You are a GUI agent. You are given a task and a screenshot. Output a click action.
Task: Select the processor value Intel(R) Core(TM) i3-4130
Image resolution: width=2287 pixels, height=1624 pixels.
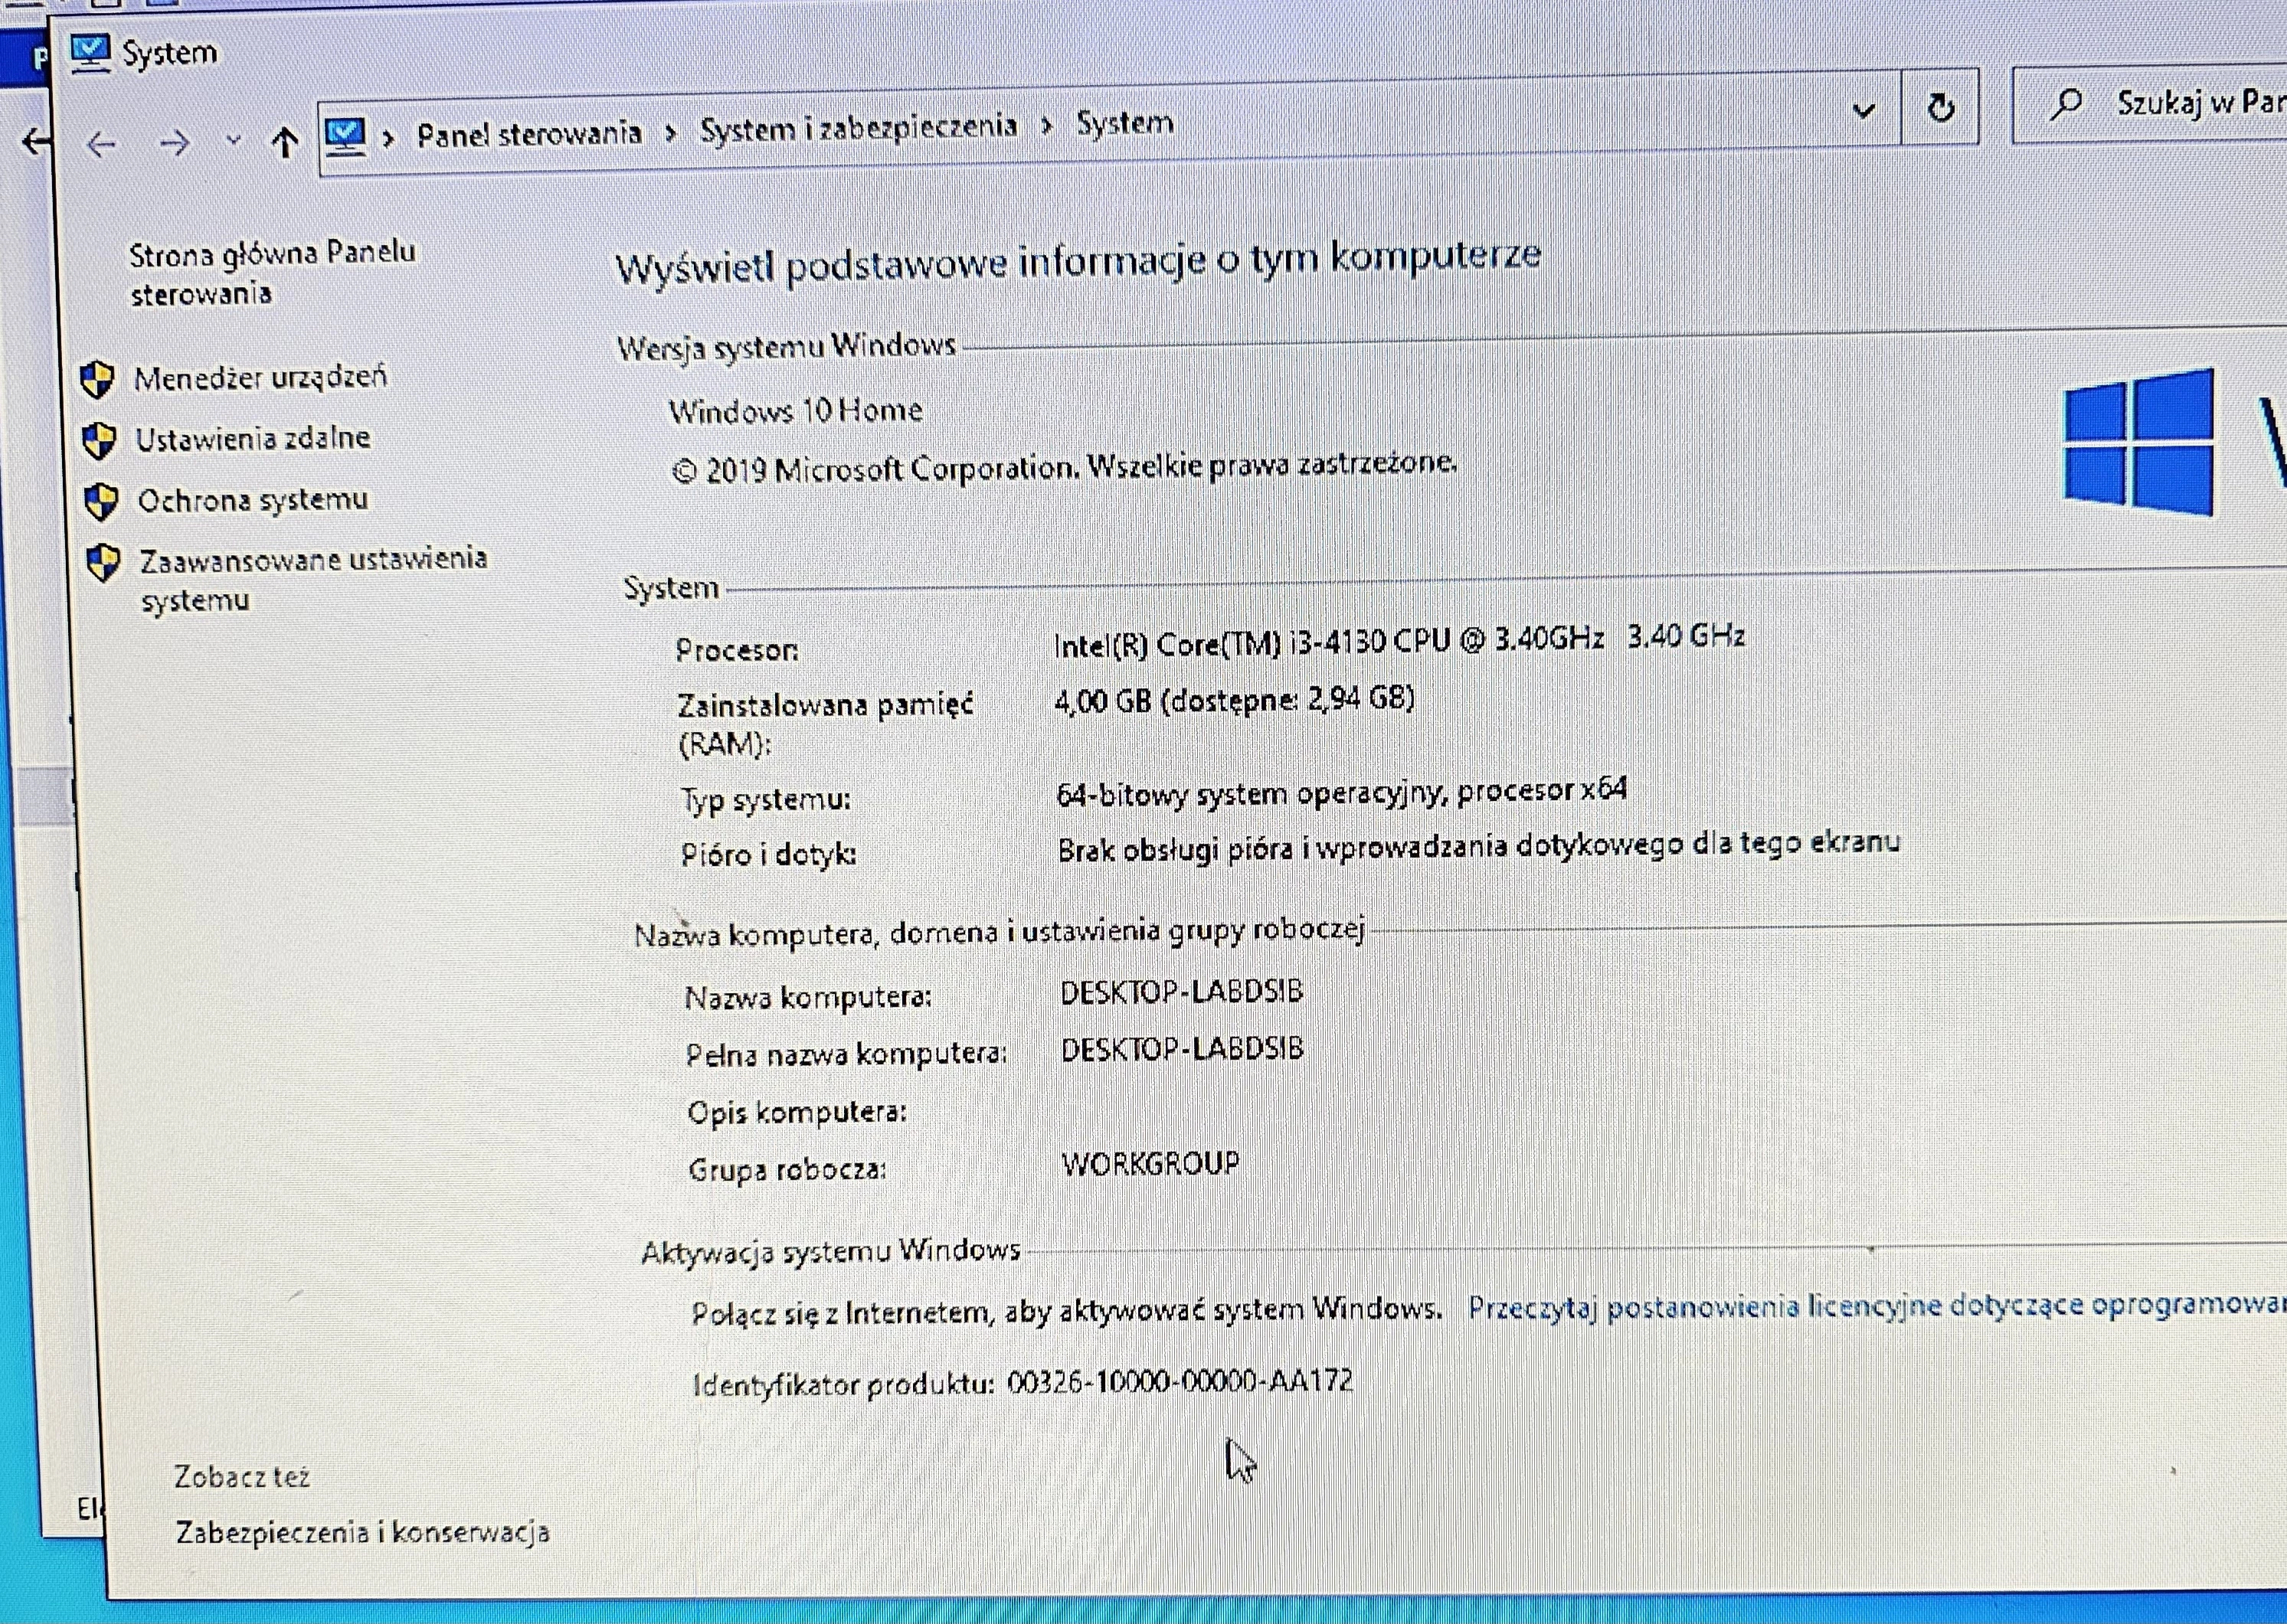1399,639
